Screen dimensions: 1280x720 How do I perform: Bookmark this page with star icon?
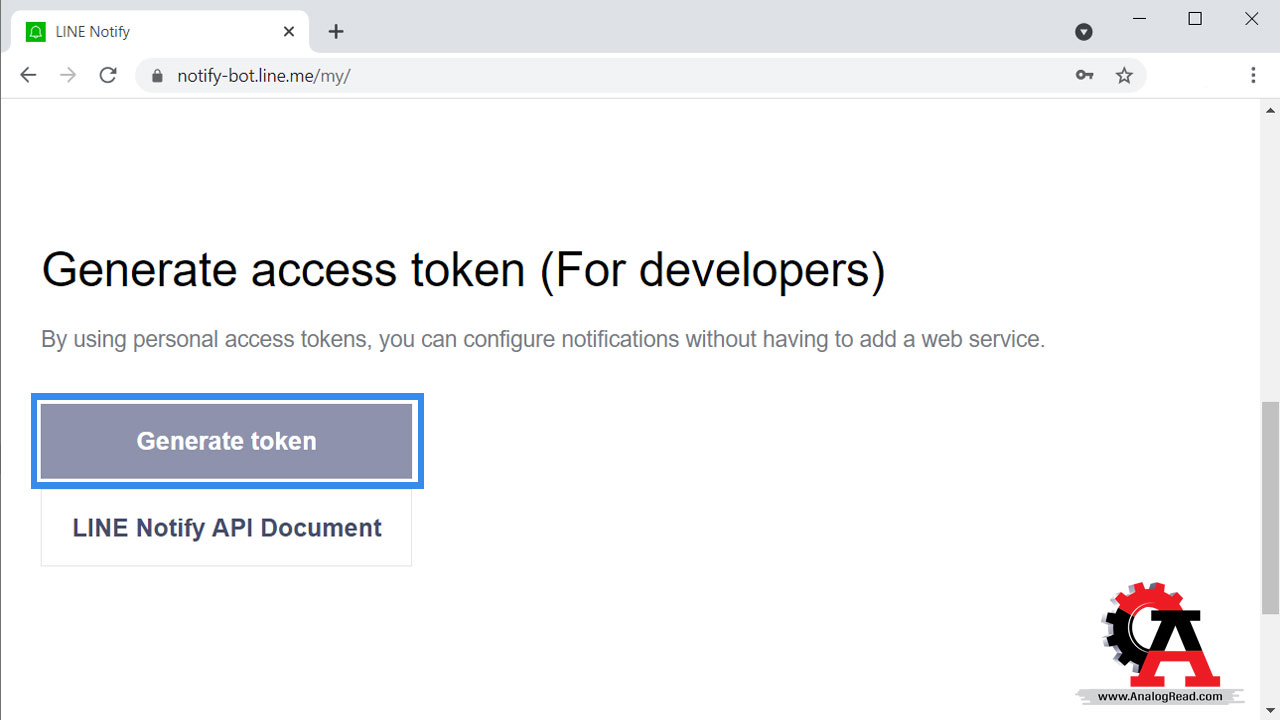pos(1124,75)
